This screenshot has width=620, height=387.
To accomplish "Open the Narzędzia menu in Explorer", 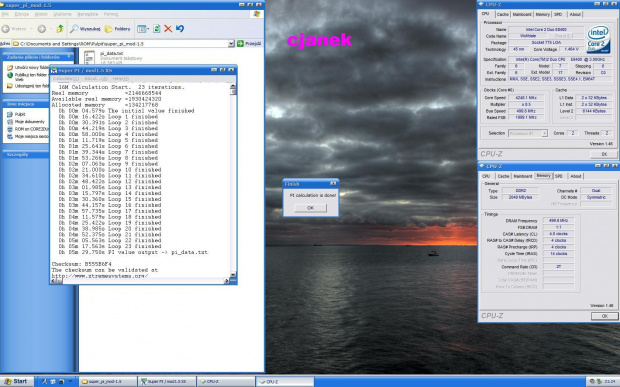I will [87, 14].
